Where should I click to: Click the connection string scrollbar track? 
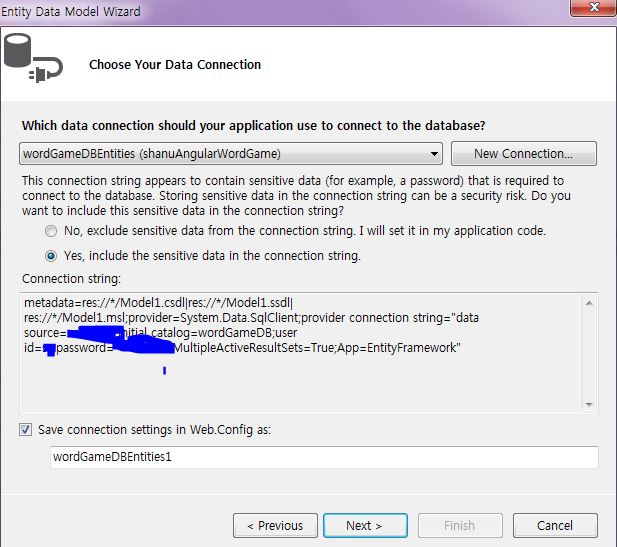590,350
